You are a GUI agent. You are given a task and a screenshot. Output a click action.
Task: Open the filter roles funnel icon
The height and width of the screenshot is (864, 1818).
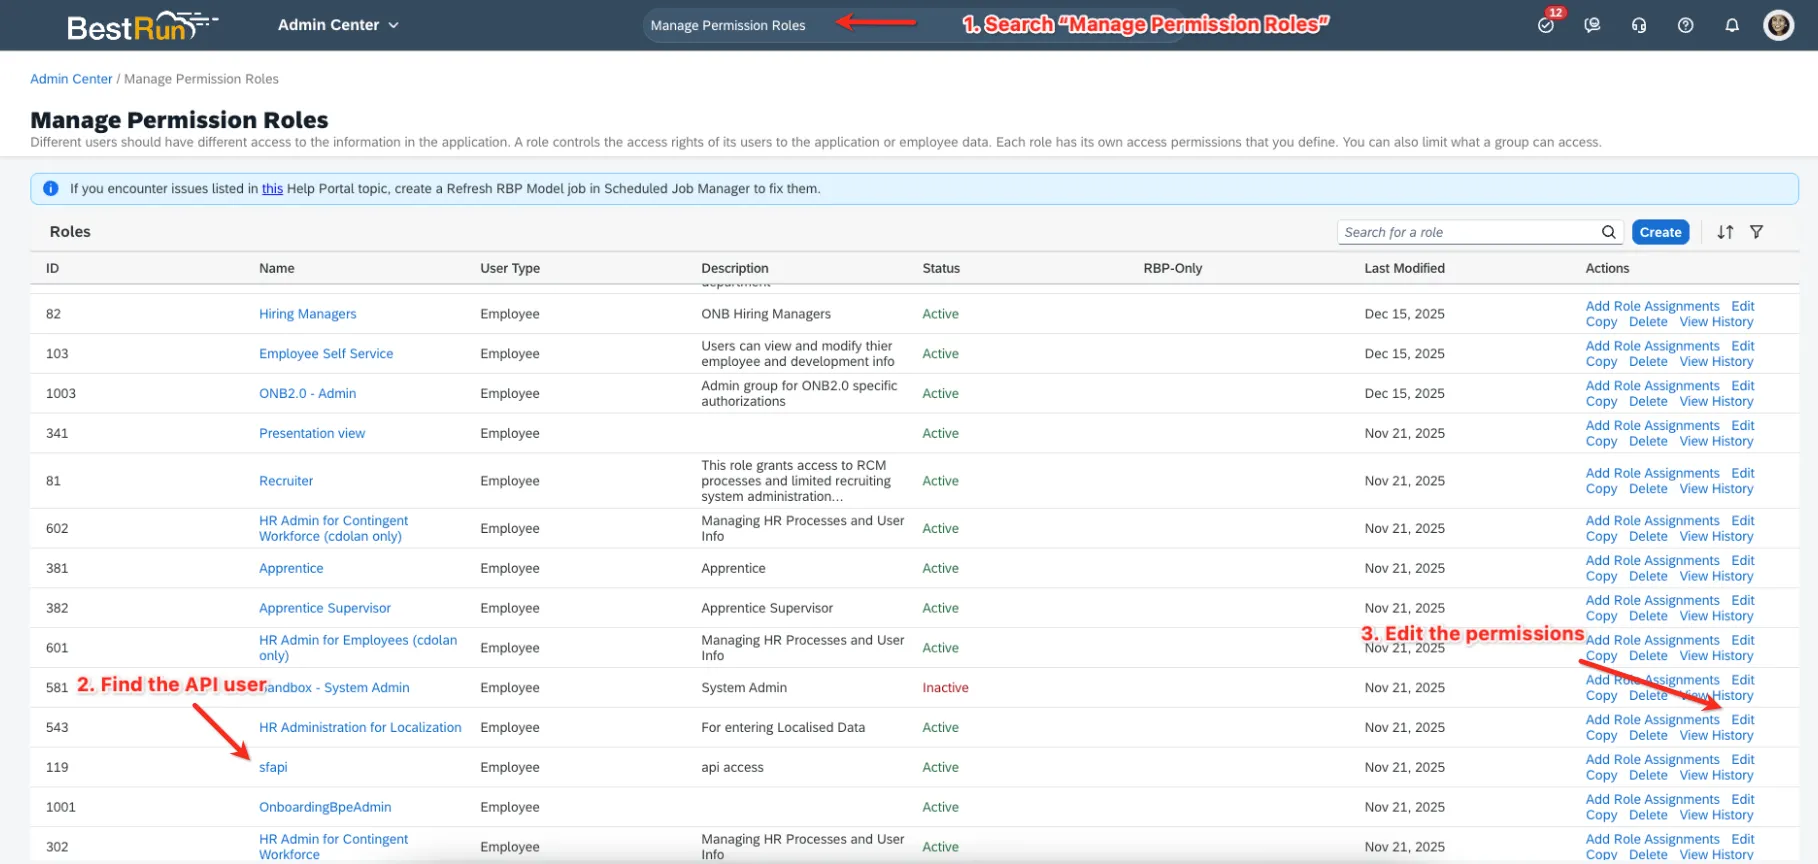pyautogui.click(x=1756, y=232)
